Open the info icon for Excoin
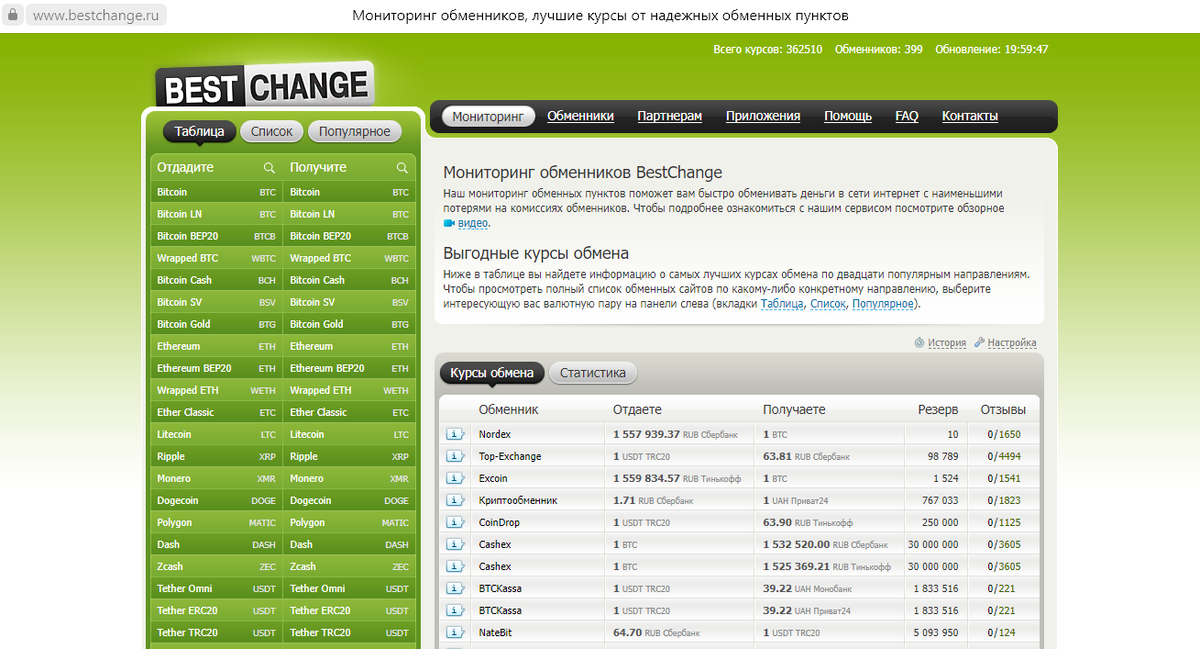This screenshot has width=1200, height=649. (x=455, y=478)
